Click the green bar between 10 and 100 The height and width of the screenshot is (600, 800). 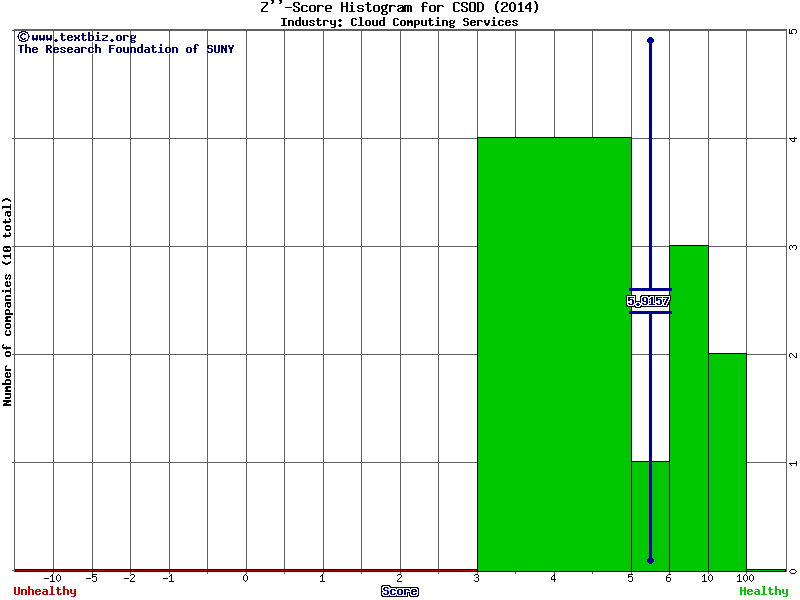(728, 462)
